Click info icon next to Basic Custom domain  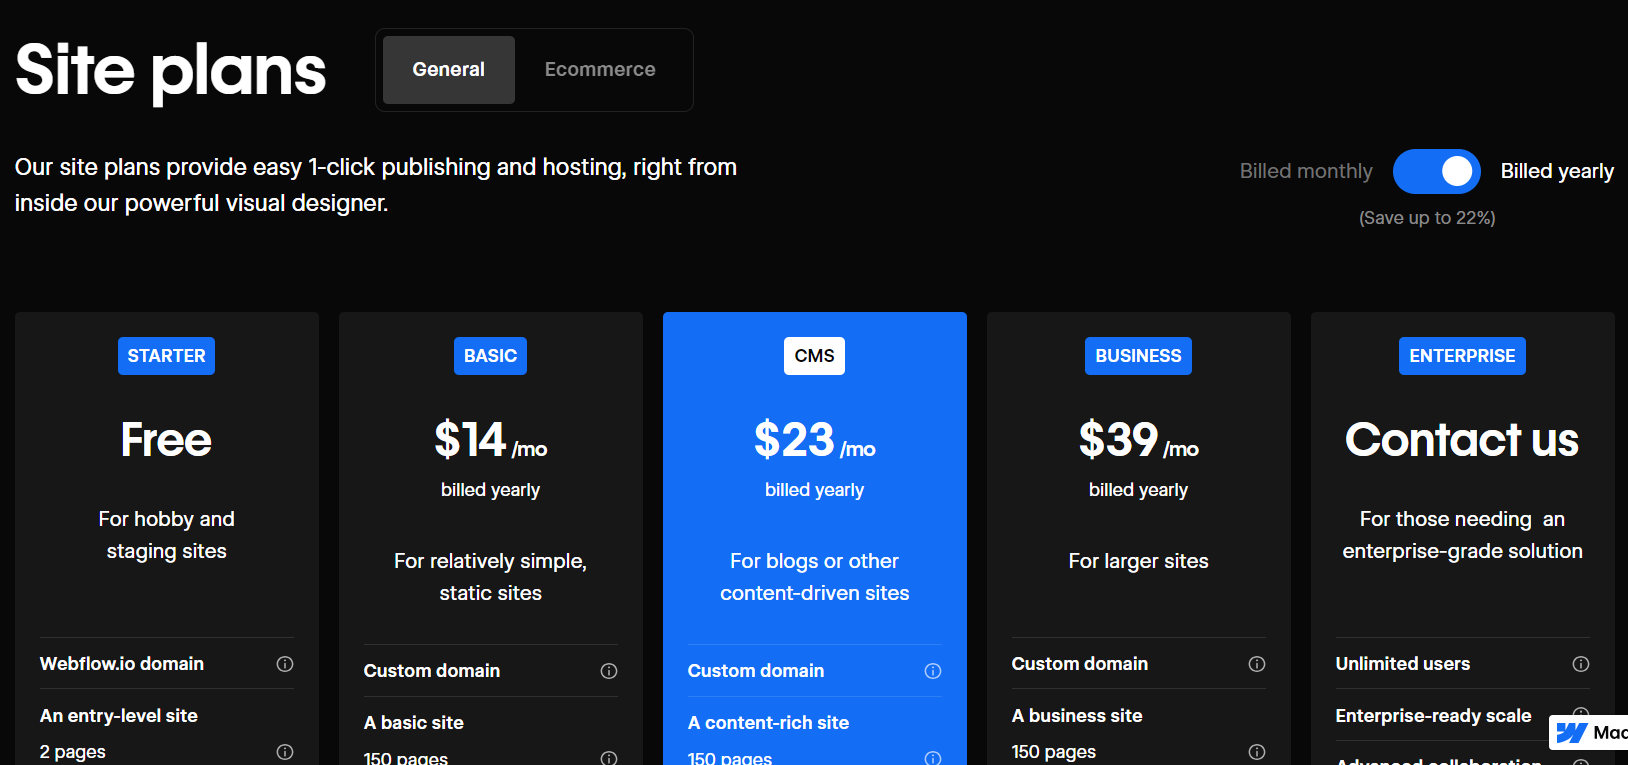609,671
